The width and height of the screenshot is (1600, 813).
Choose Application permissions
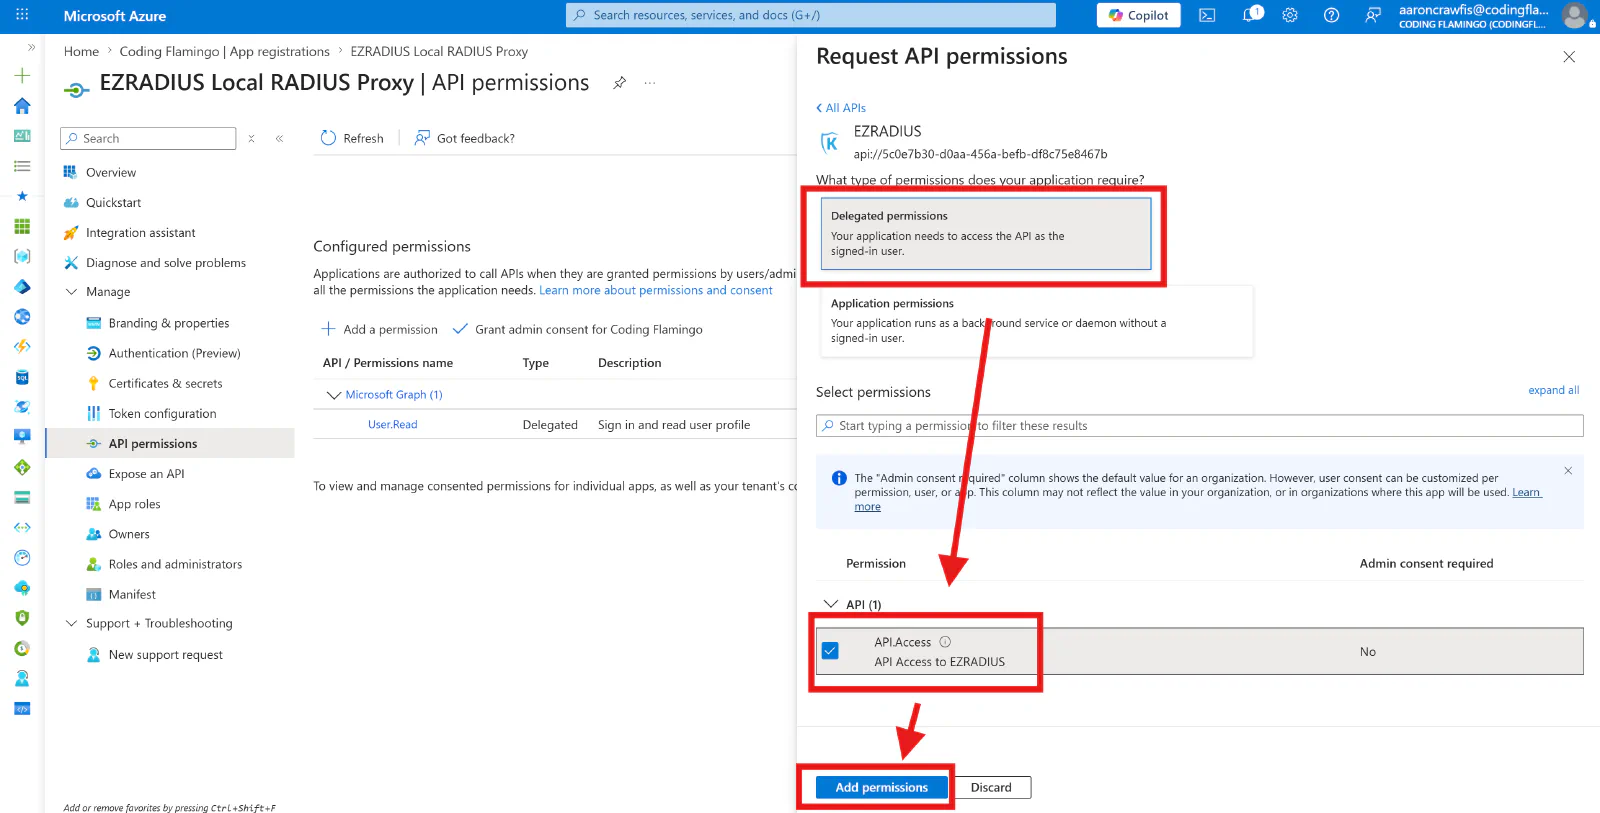1035,321
